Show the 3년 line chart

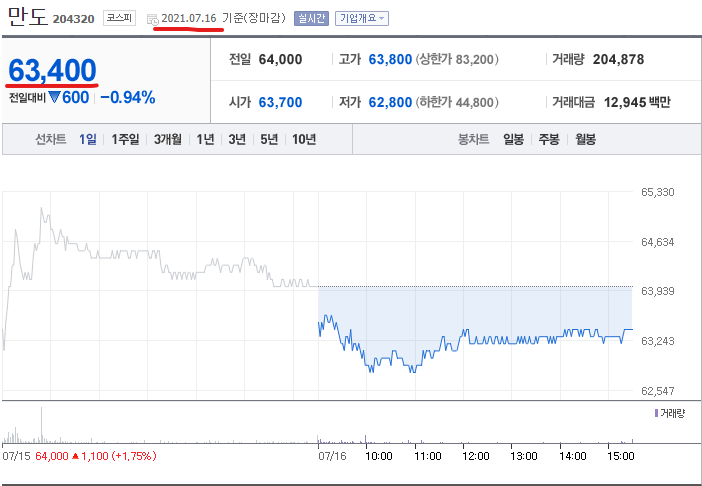pyautogui.click(x=237, y=139)
